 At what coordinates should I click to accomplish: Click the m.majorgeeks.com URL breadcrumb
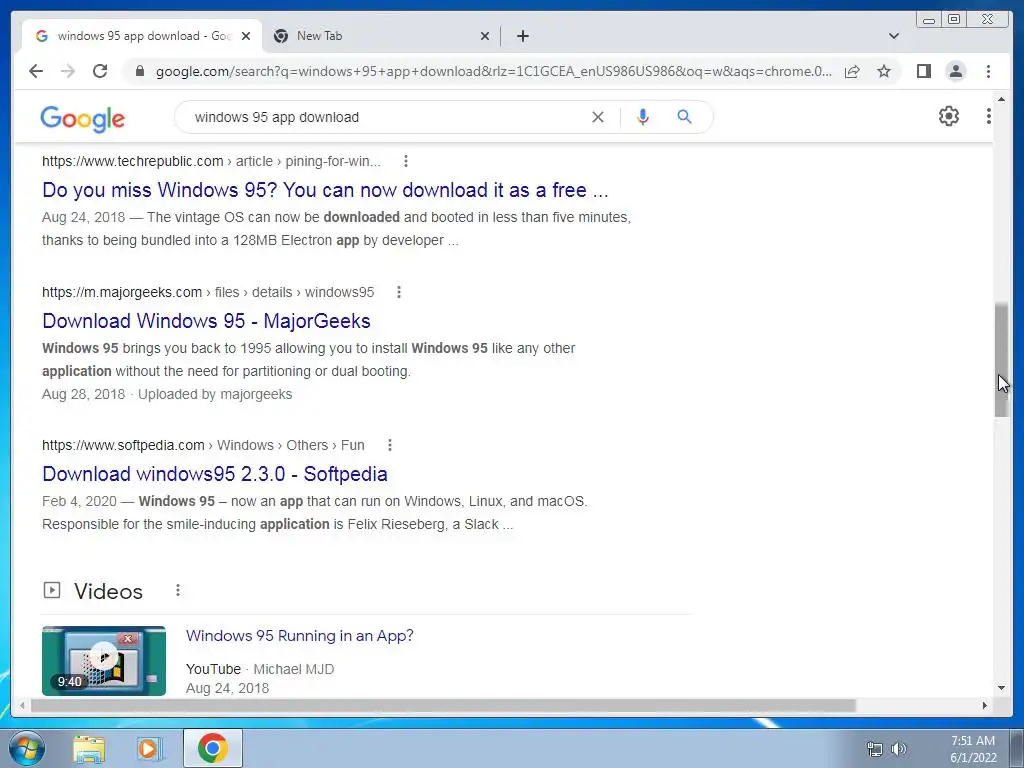pyautogui.click(x=208, y=293)
